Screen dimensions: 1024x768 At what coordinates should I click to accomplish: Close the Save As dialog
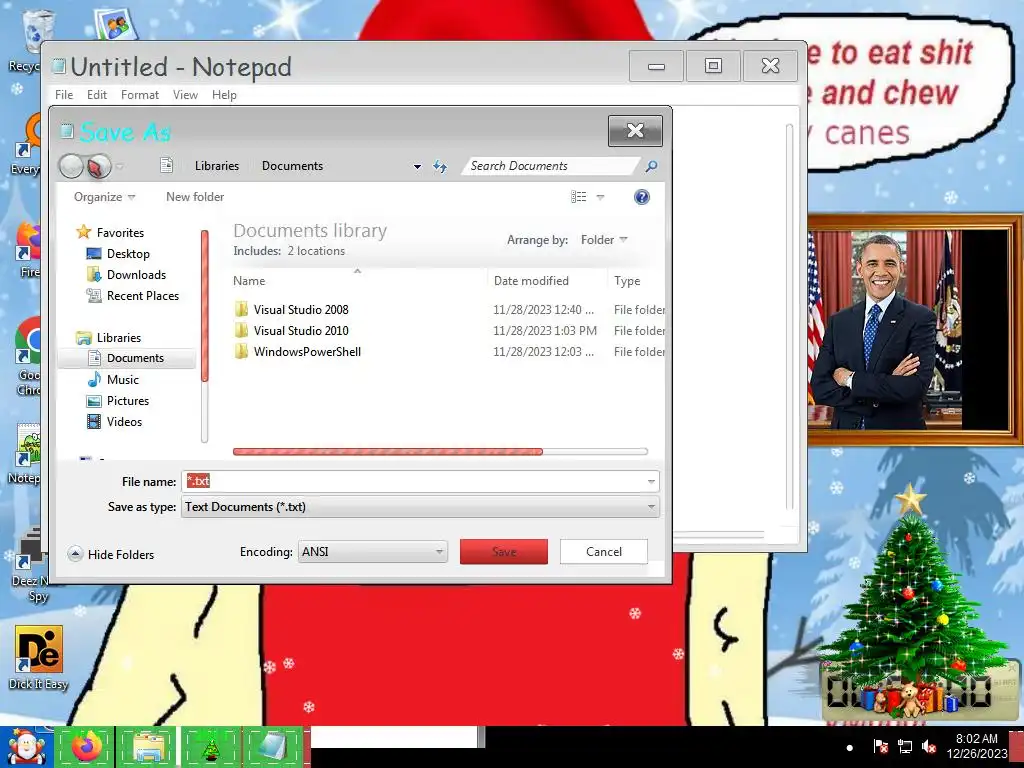point(635,131)
